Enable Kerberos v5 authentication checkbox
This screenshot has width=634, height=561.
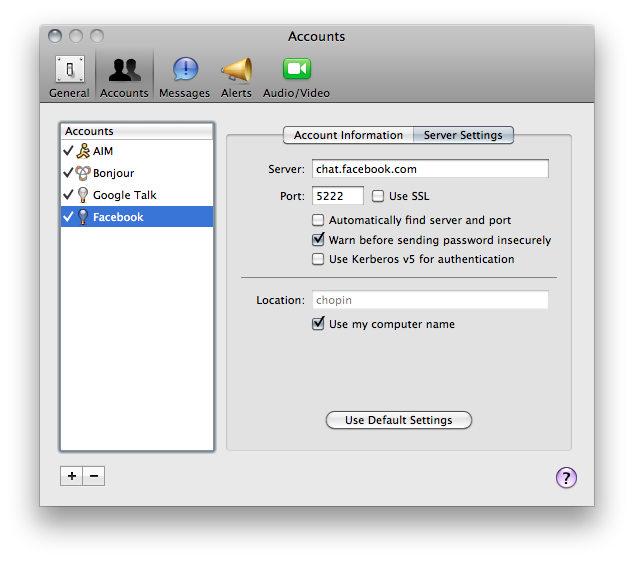click(319, 259)
